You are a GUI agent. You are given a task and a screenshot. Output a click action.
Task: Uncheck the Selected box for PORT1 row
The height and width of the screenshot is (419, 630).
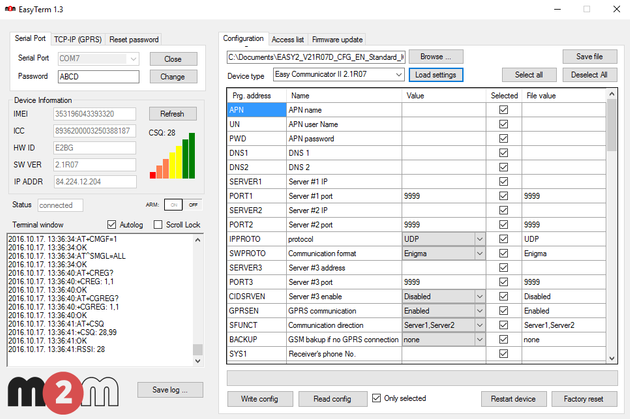(x=503, y=196)
